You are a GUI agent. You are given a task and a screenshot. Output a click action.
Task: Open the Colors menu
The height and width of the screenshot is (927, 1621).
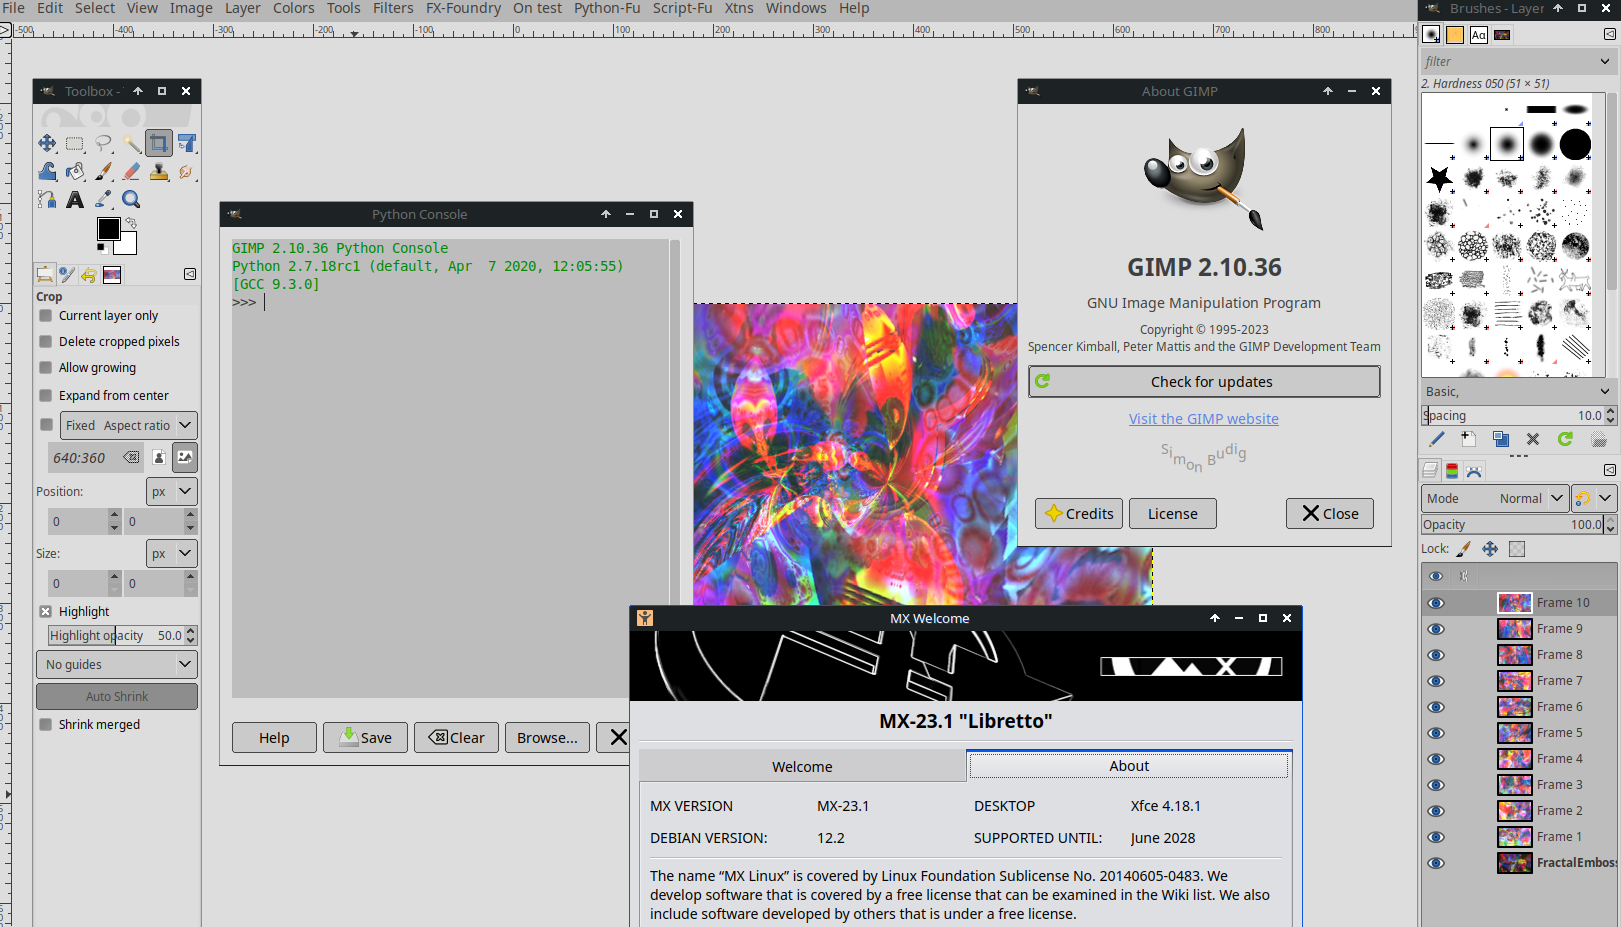(x=294, y=8)
